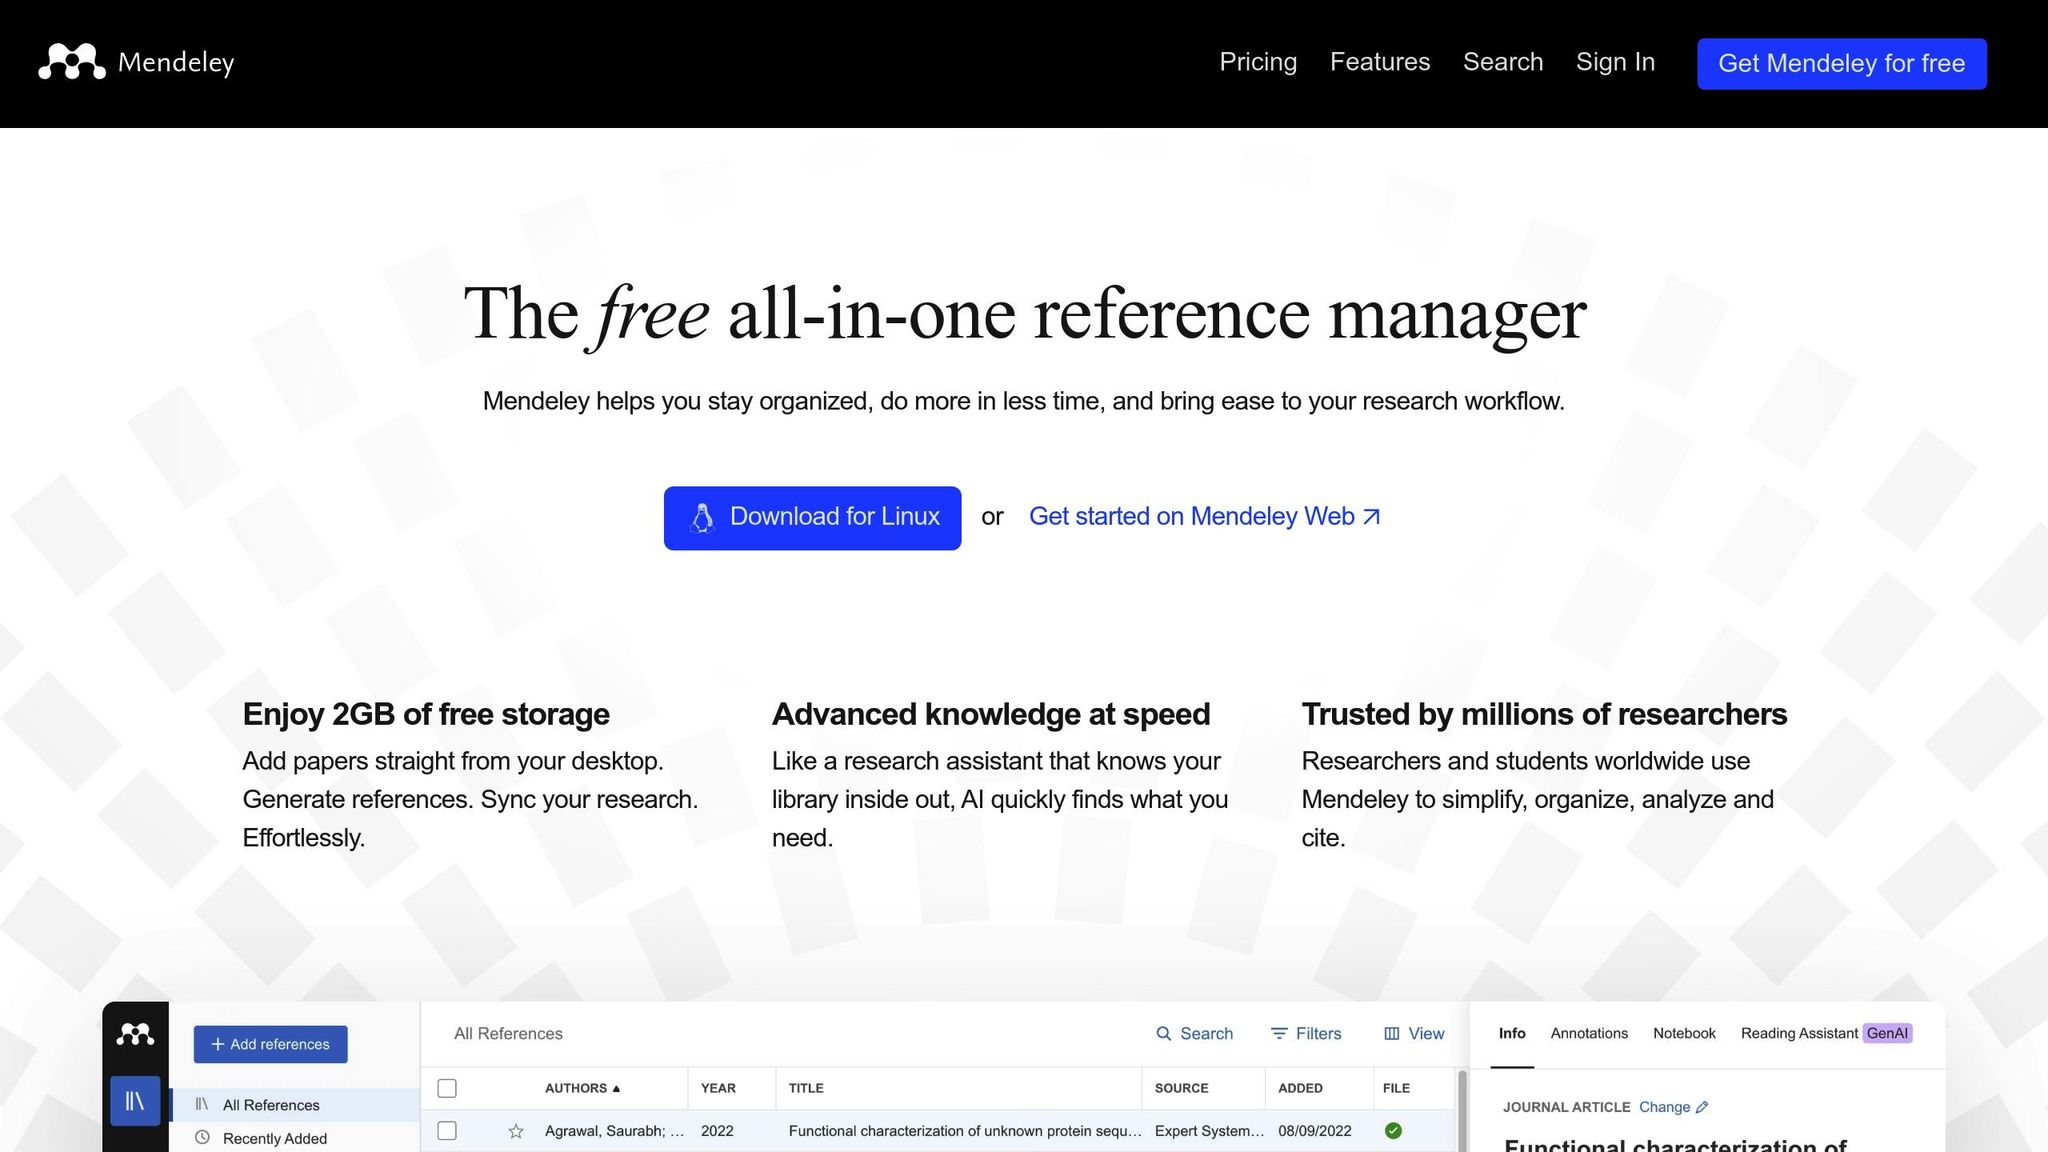The height and width of the screenshot is (1152, 2048).
Task: Click the green file attachment icon for Agrawal
Action: pyautogui.click(x=1393, y=1131)
